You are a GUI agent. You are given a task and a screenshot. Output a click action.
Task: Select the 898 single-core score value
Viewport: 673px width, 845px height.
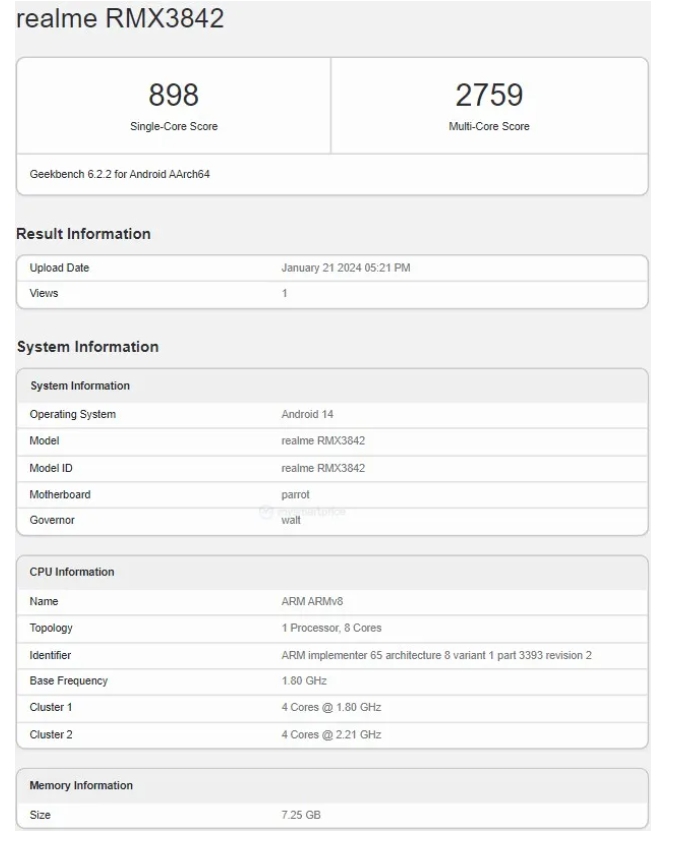tap(173, 95)
